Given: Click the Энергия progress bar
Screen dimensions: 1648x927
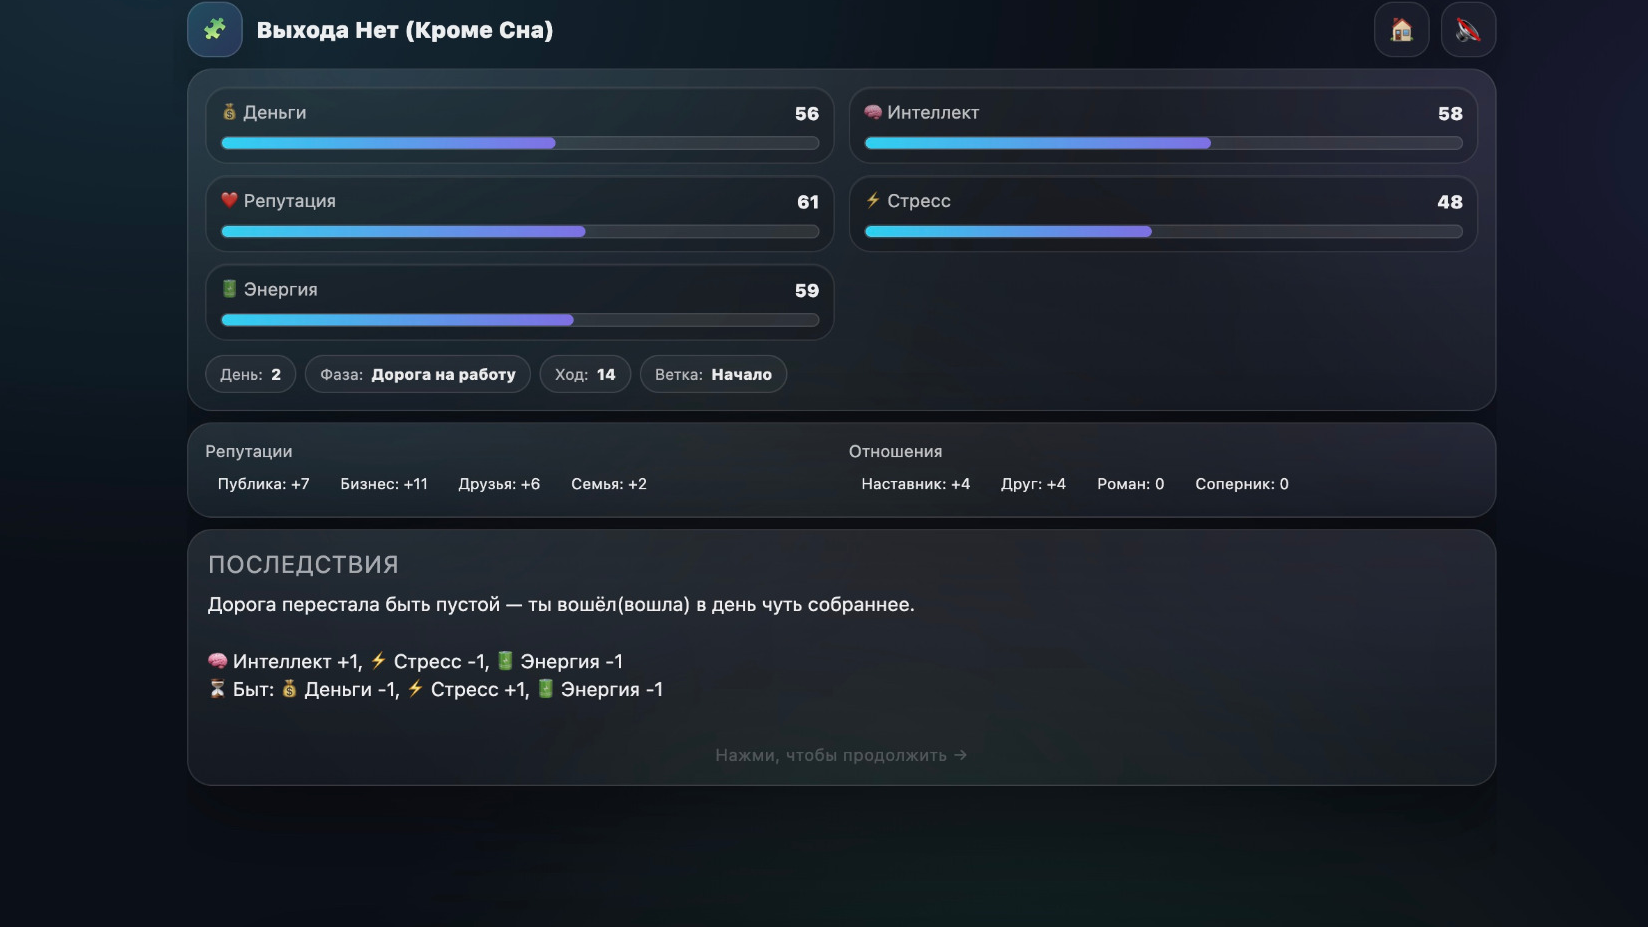Looking at the screenshot, I should click(519, 320).
